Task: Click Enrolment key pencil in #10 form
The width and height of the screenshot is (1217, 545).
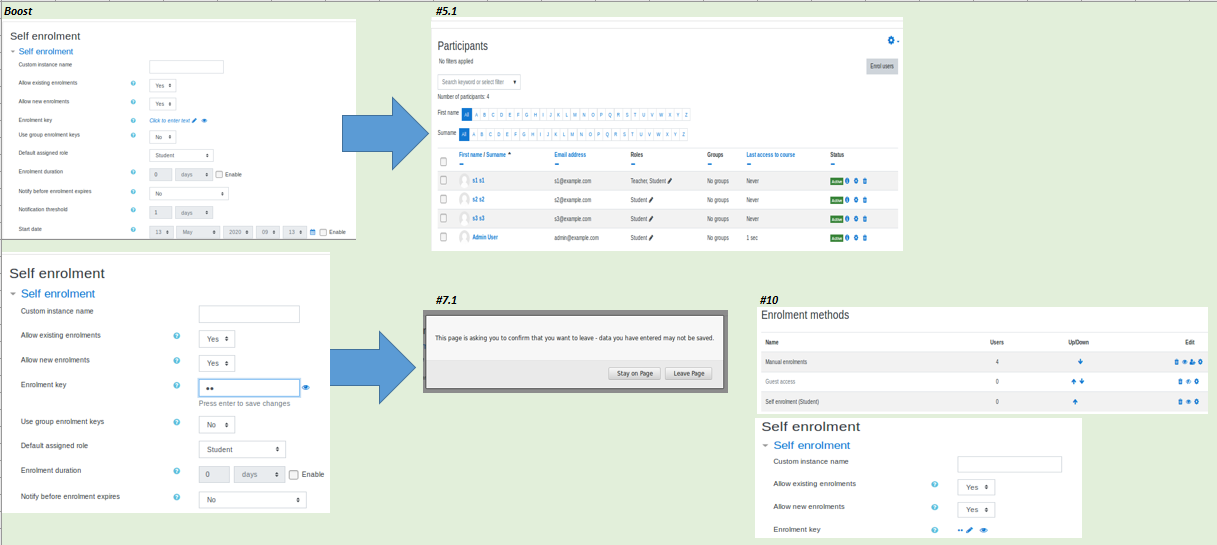Action: click(969, 530)
